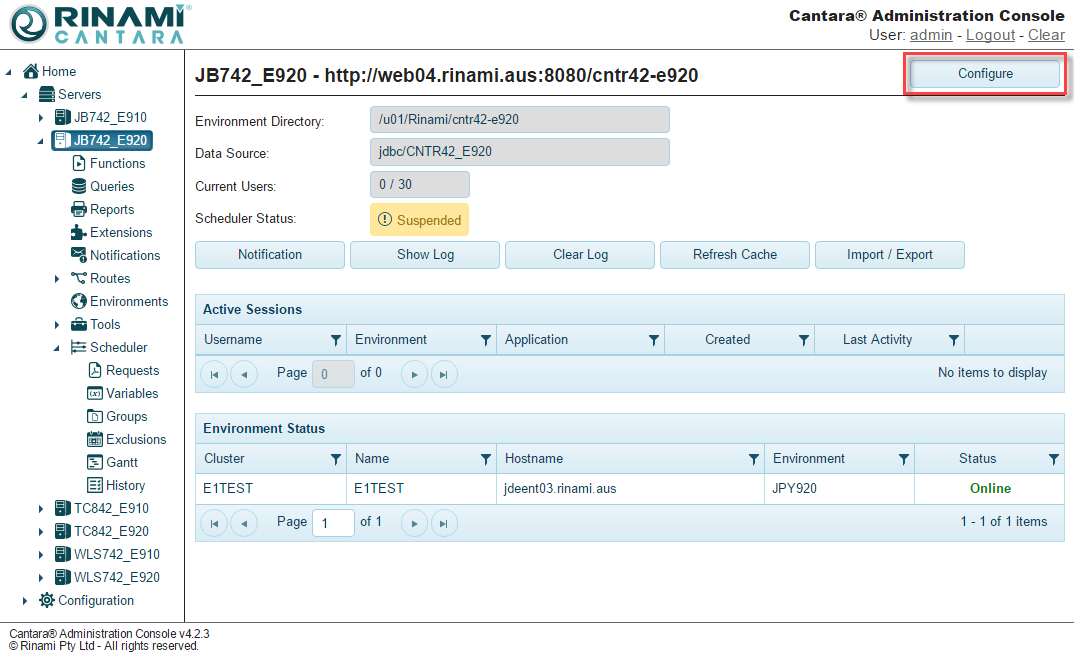Open the Gantt chart icon
The width and height of the screenshot is (1074, 672).
[95, 462]
